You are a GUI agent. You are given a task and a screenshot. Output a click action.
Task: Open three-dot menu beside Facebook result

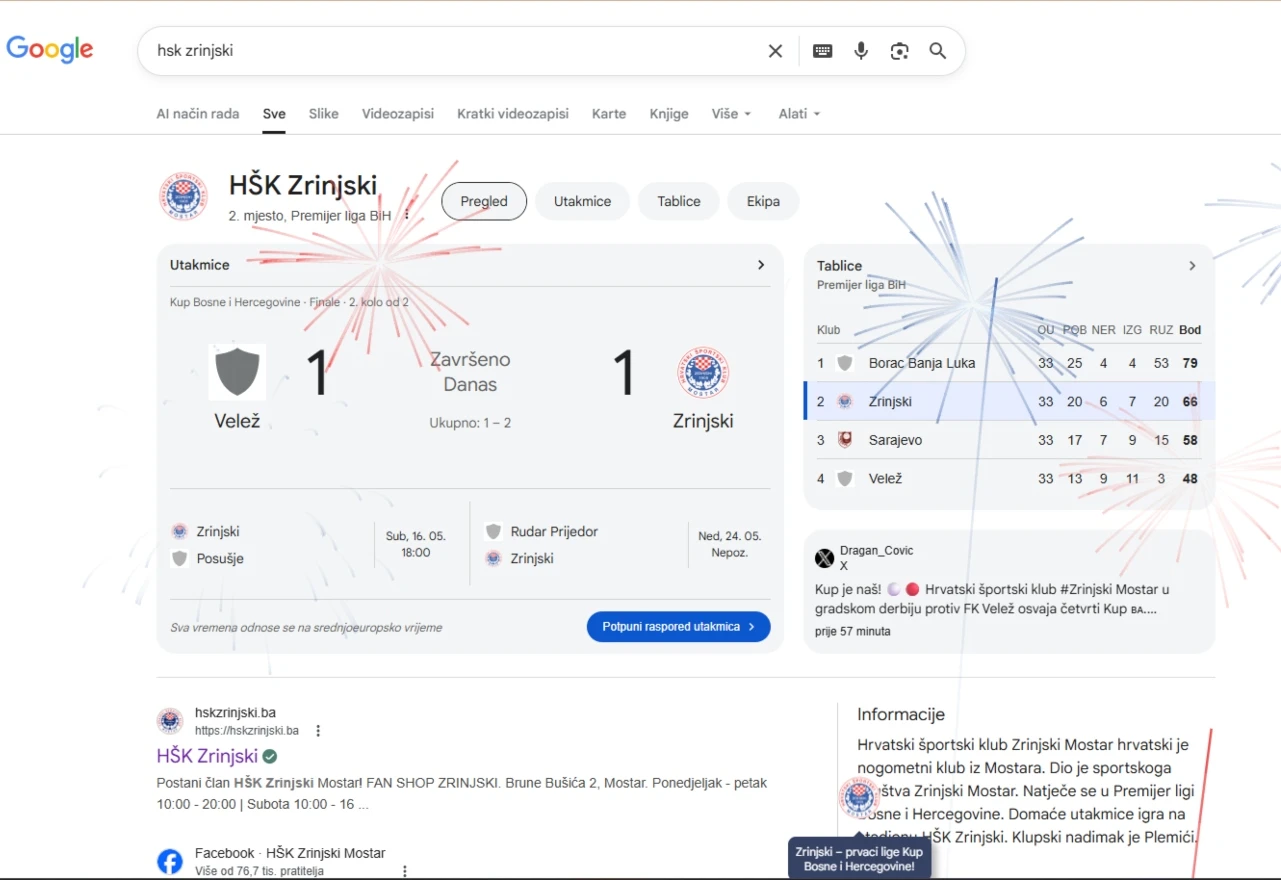(405, 871)
